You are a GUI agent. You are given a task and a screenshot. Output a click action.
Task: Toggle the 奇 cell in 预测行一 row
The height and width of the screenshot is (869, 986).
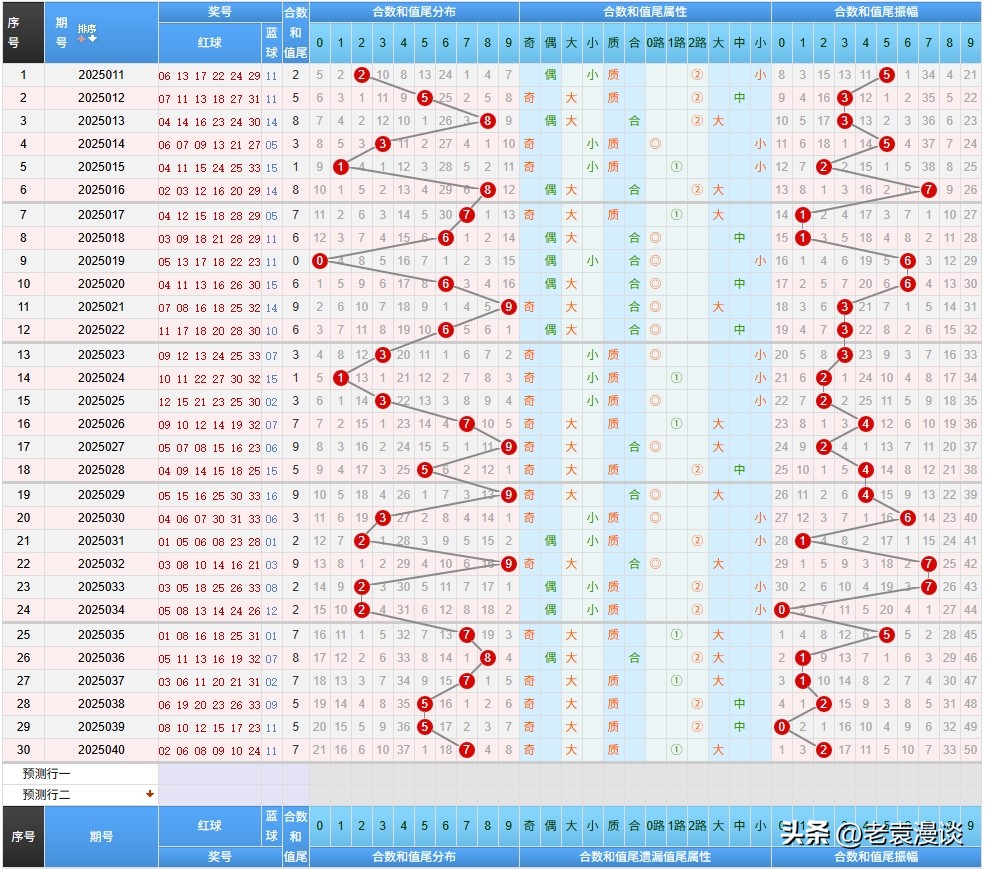529,774
